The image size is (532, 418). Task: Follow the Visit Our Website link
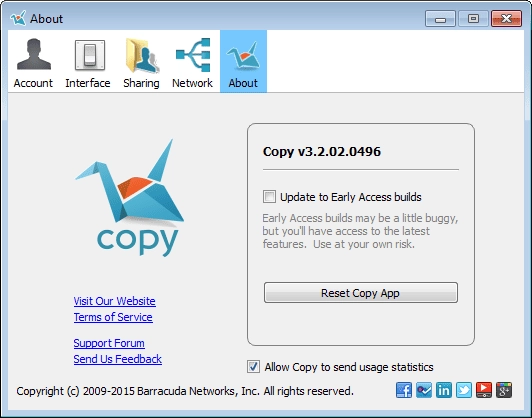(x=115, y=301)
